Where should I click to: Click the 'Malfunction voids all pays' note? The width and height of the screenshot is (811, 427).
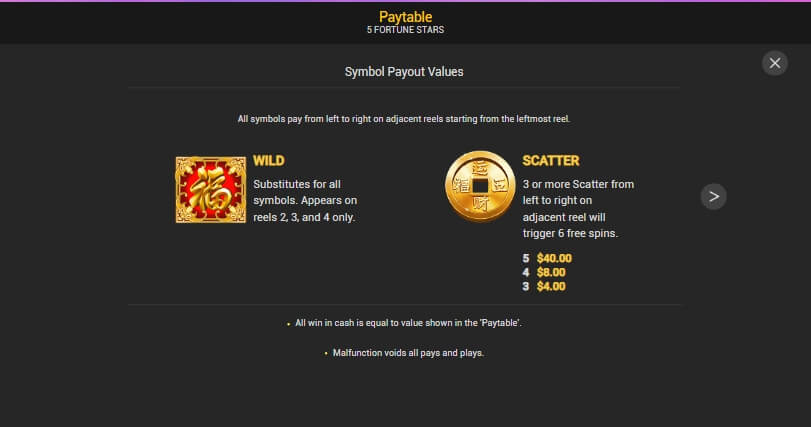point(408,353)
